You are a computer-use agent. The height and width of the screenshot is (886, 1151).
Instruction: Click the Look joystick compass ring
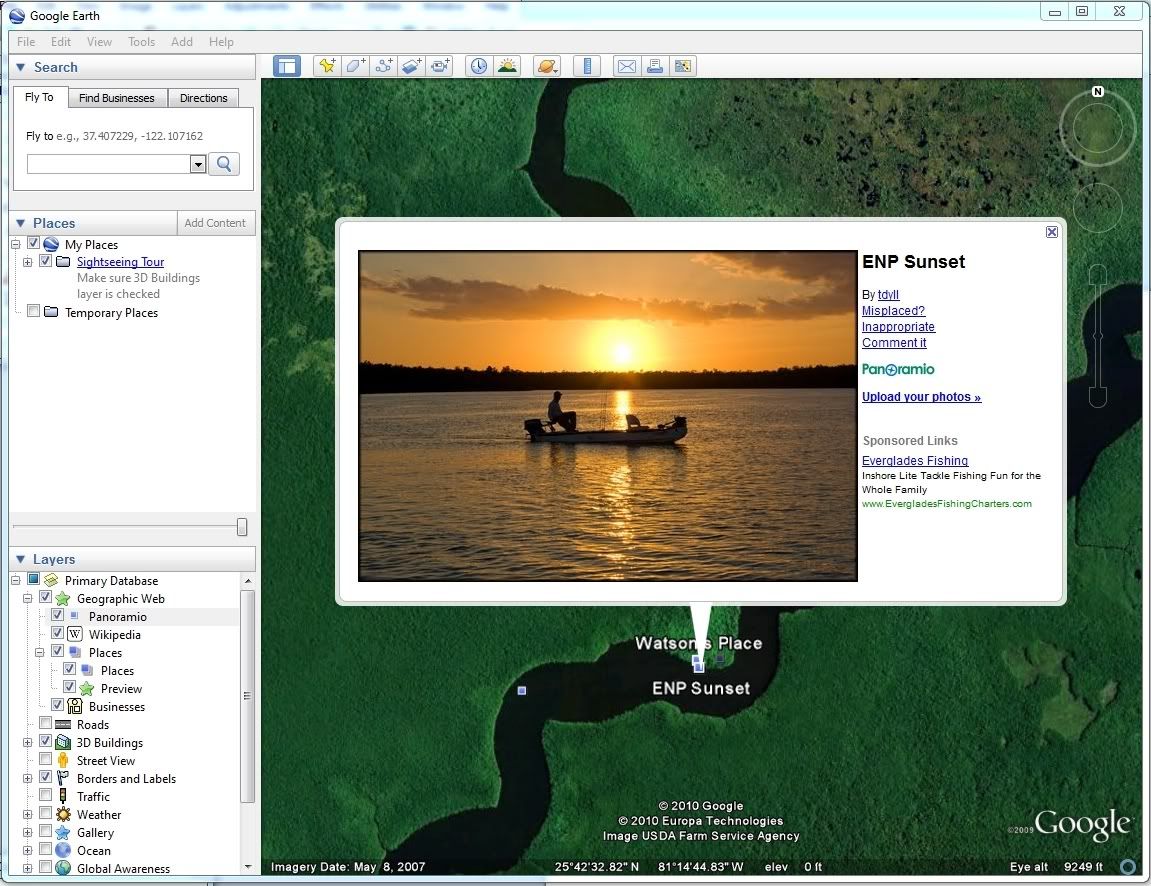(x=1097, y=129)
